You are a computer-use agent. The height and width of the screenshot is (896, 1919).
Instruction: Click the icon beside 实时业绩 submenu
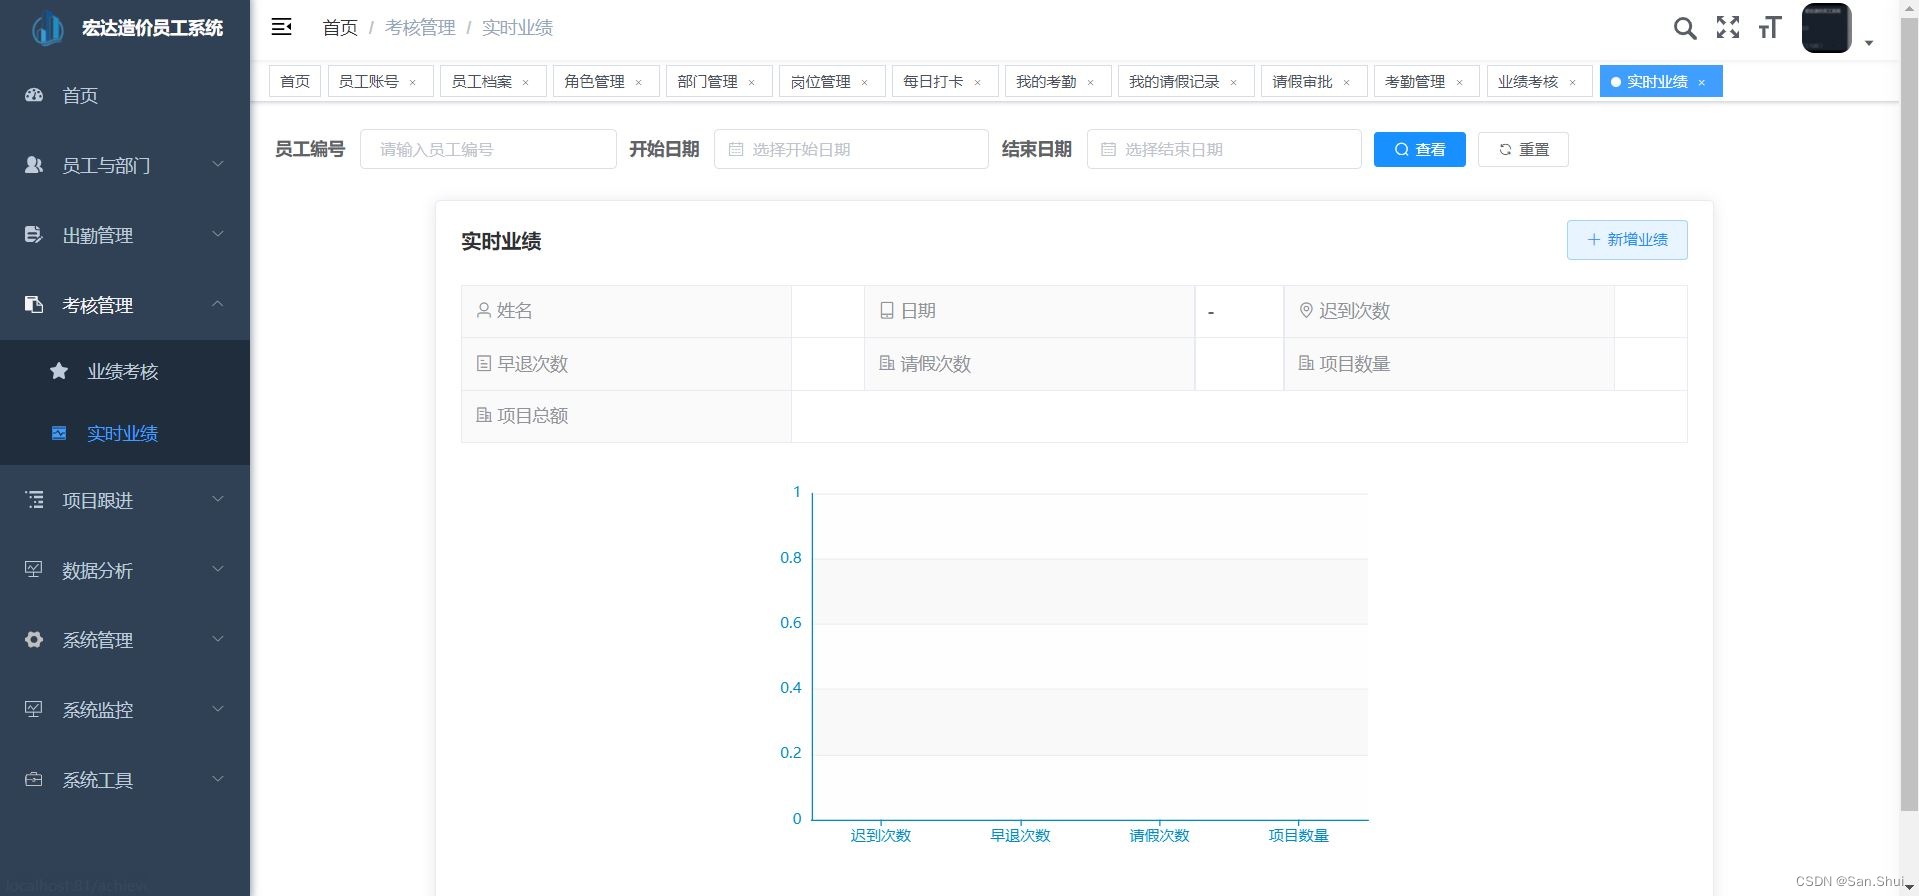click(x=59, y=433)
